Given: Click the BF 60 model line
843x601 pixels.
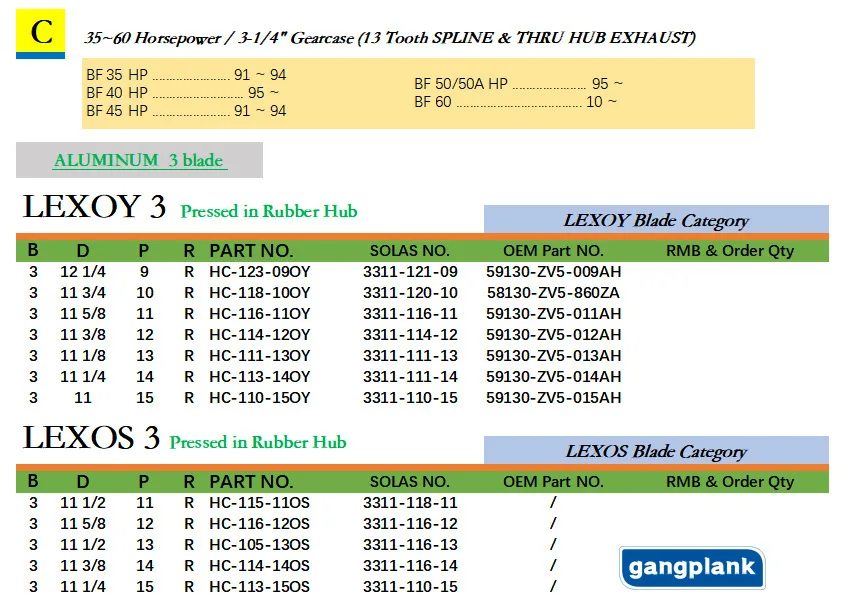Looking at the screenshot, I should (x=516, y=102).
